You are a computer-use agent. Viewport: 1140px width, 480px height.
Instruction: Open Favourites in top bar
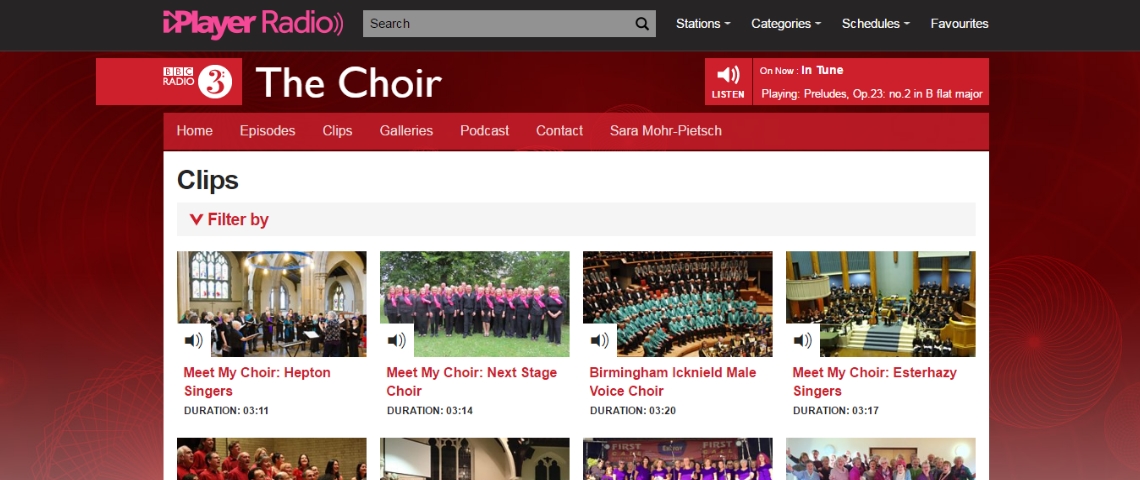959,23
